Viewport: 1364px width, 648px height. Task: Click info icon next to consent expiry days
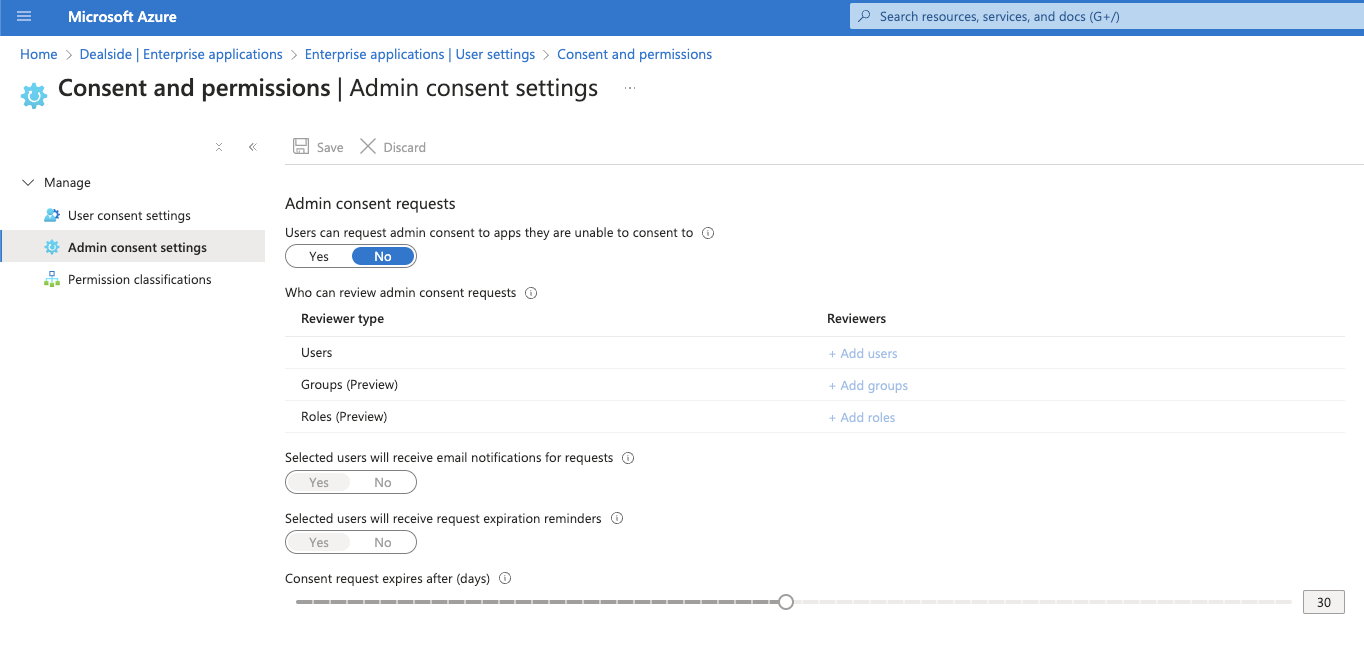(x=505, y=579)
